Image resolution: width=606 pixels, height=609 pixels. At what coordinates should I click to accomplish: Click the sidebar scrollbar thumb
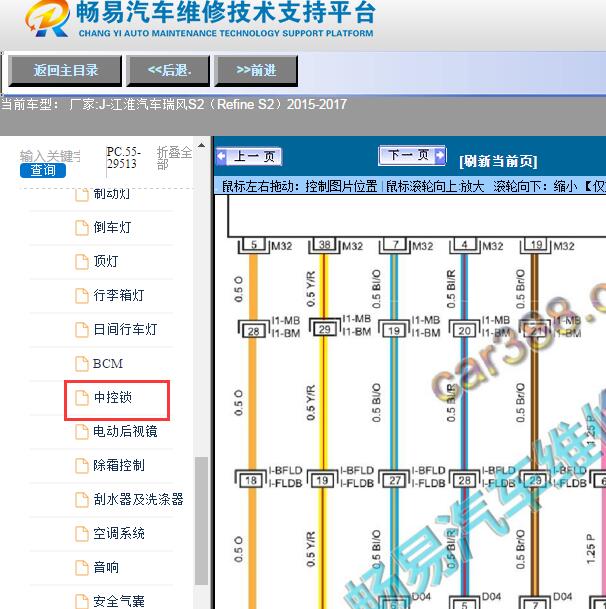tap(201, 520)
